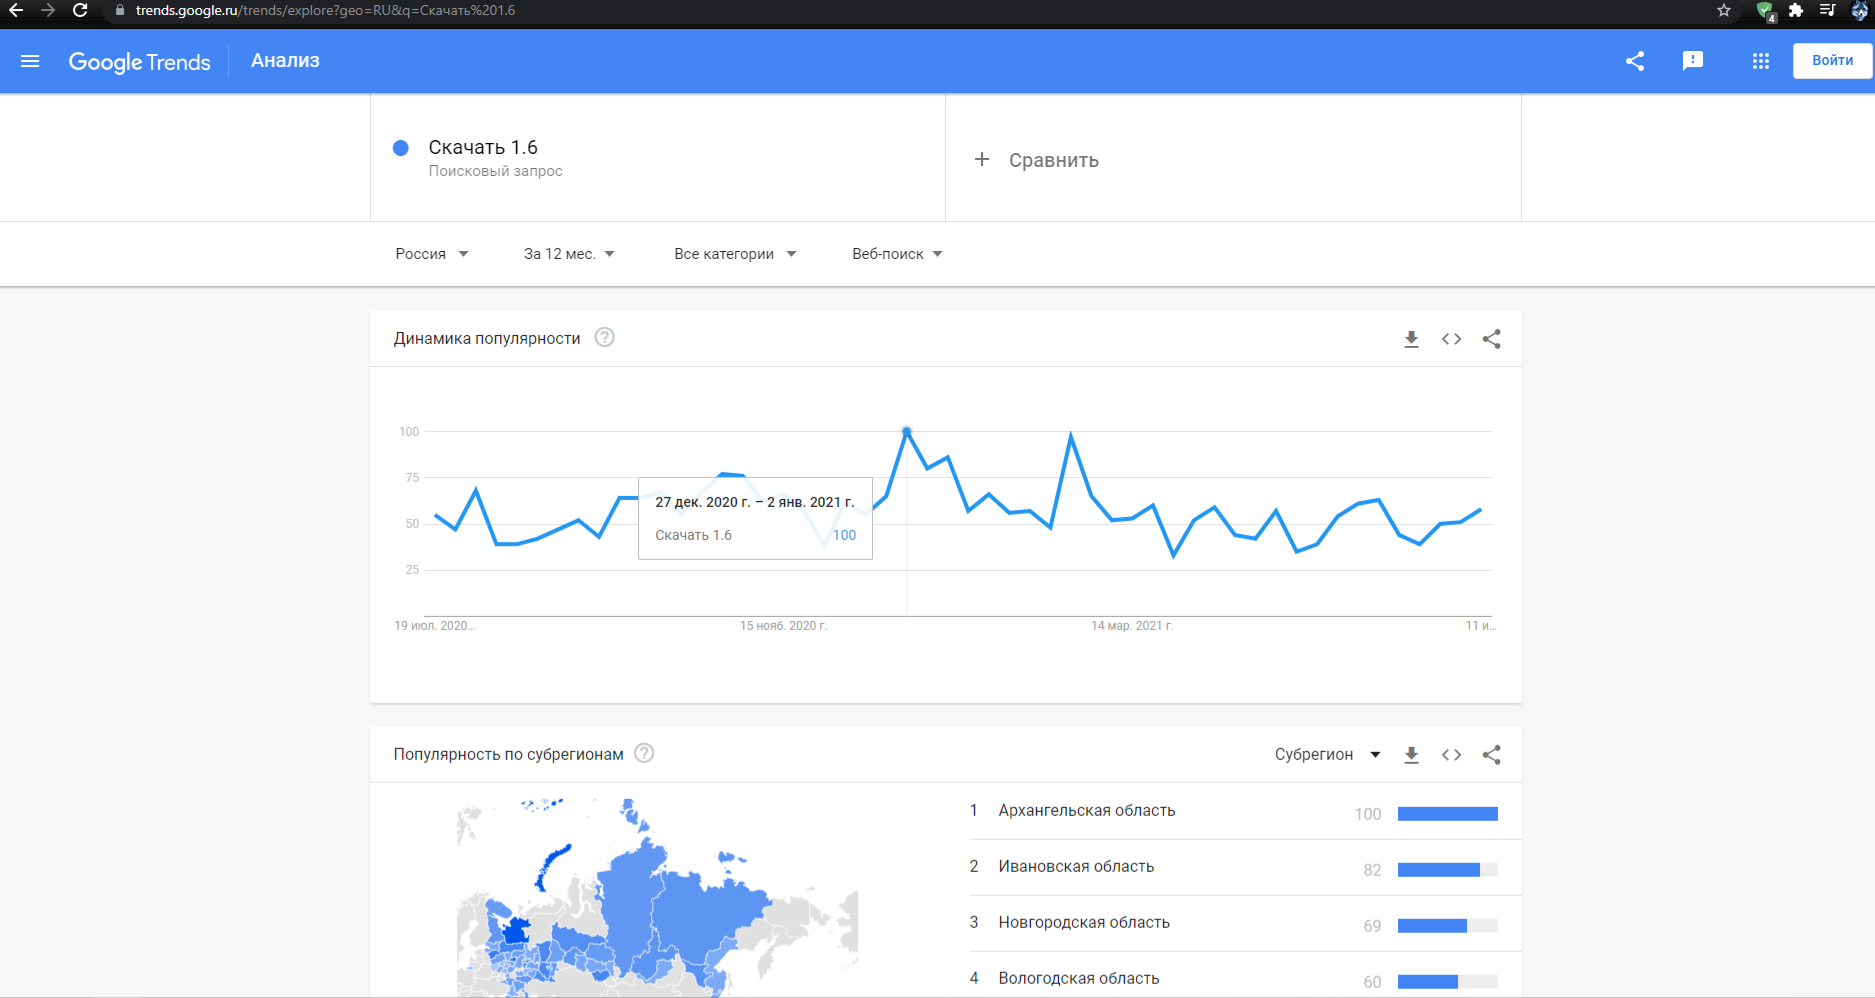1875x998 pixels.
Task: Click the Войти sign-in button
Action: click(1832, 60)
